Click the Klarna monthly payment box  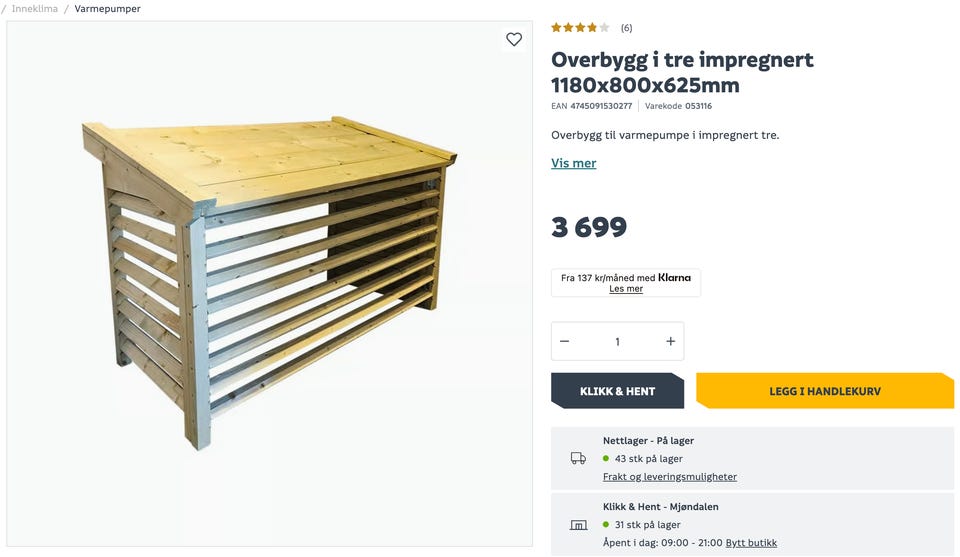(x=626, y=283)
